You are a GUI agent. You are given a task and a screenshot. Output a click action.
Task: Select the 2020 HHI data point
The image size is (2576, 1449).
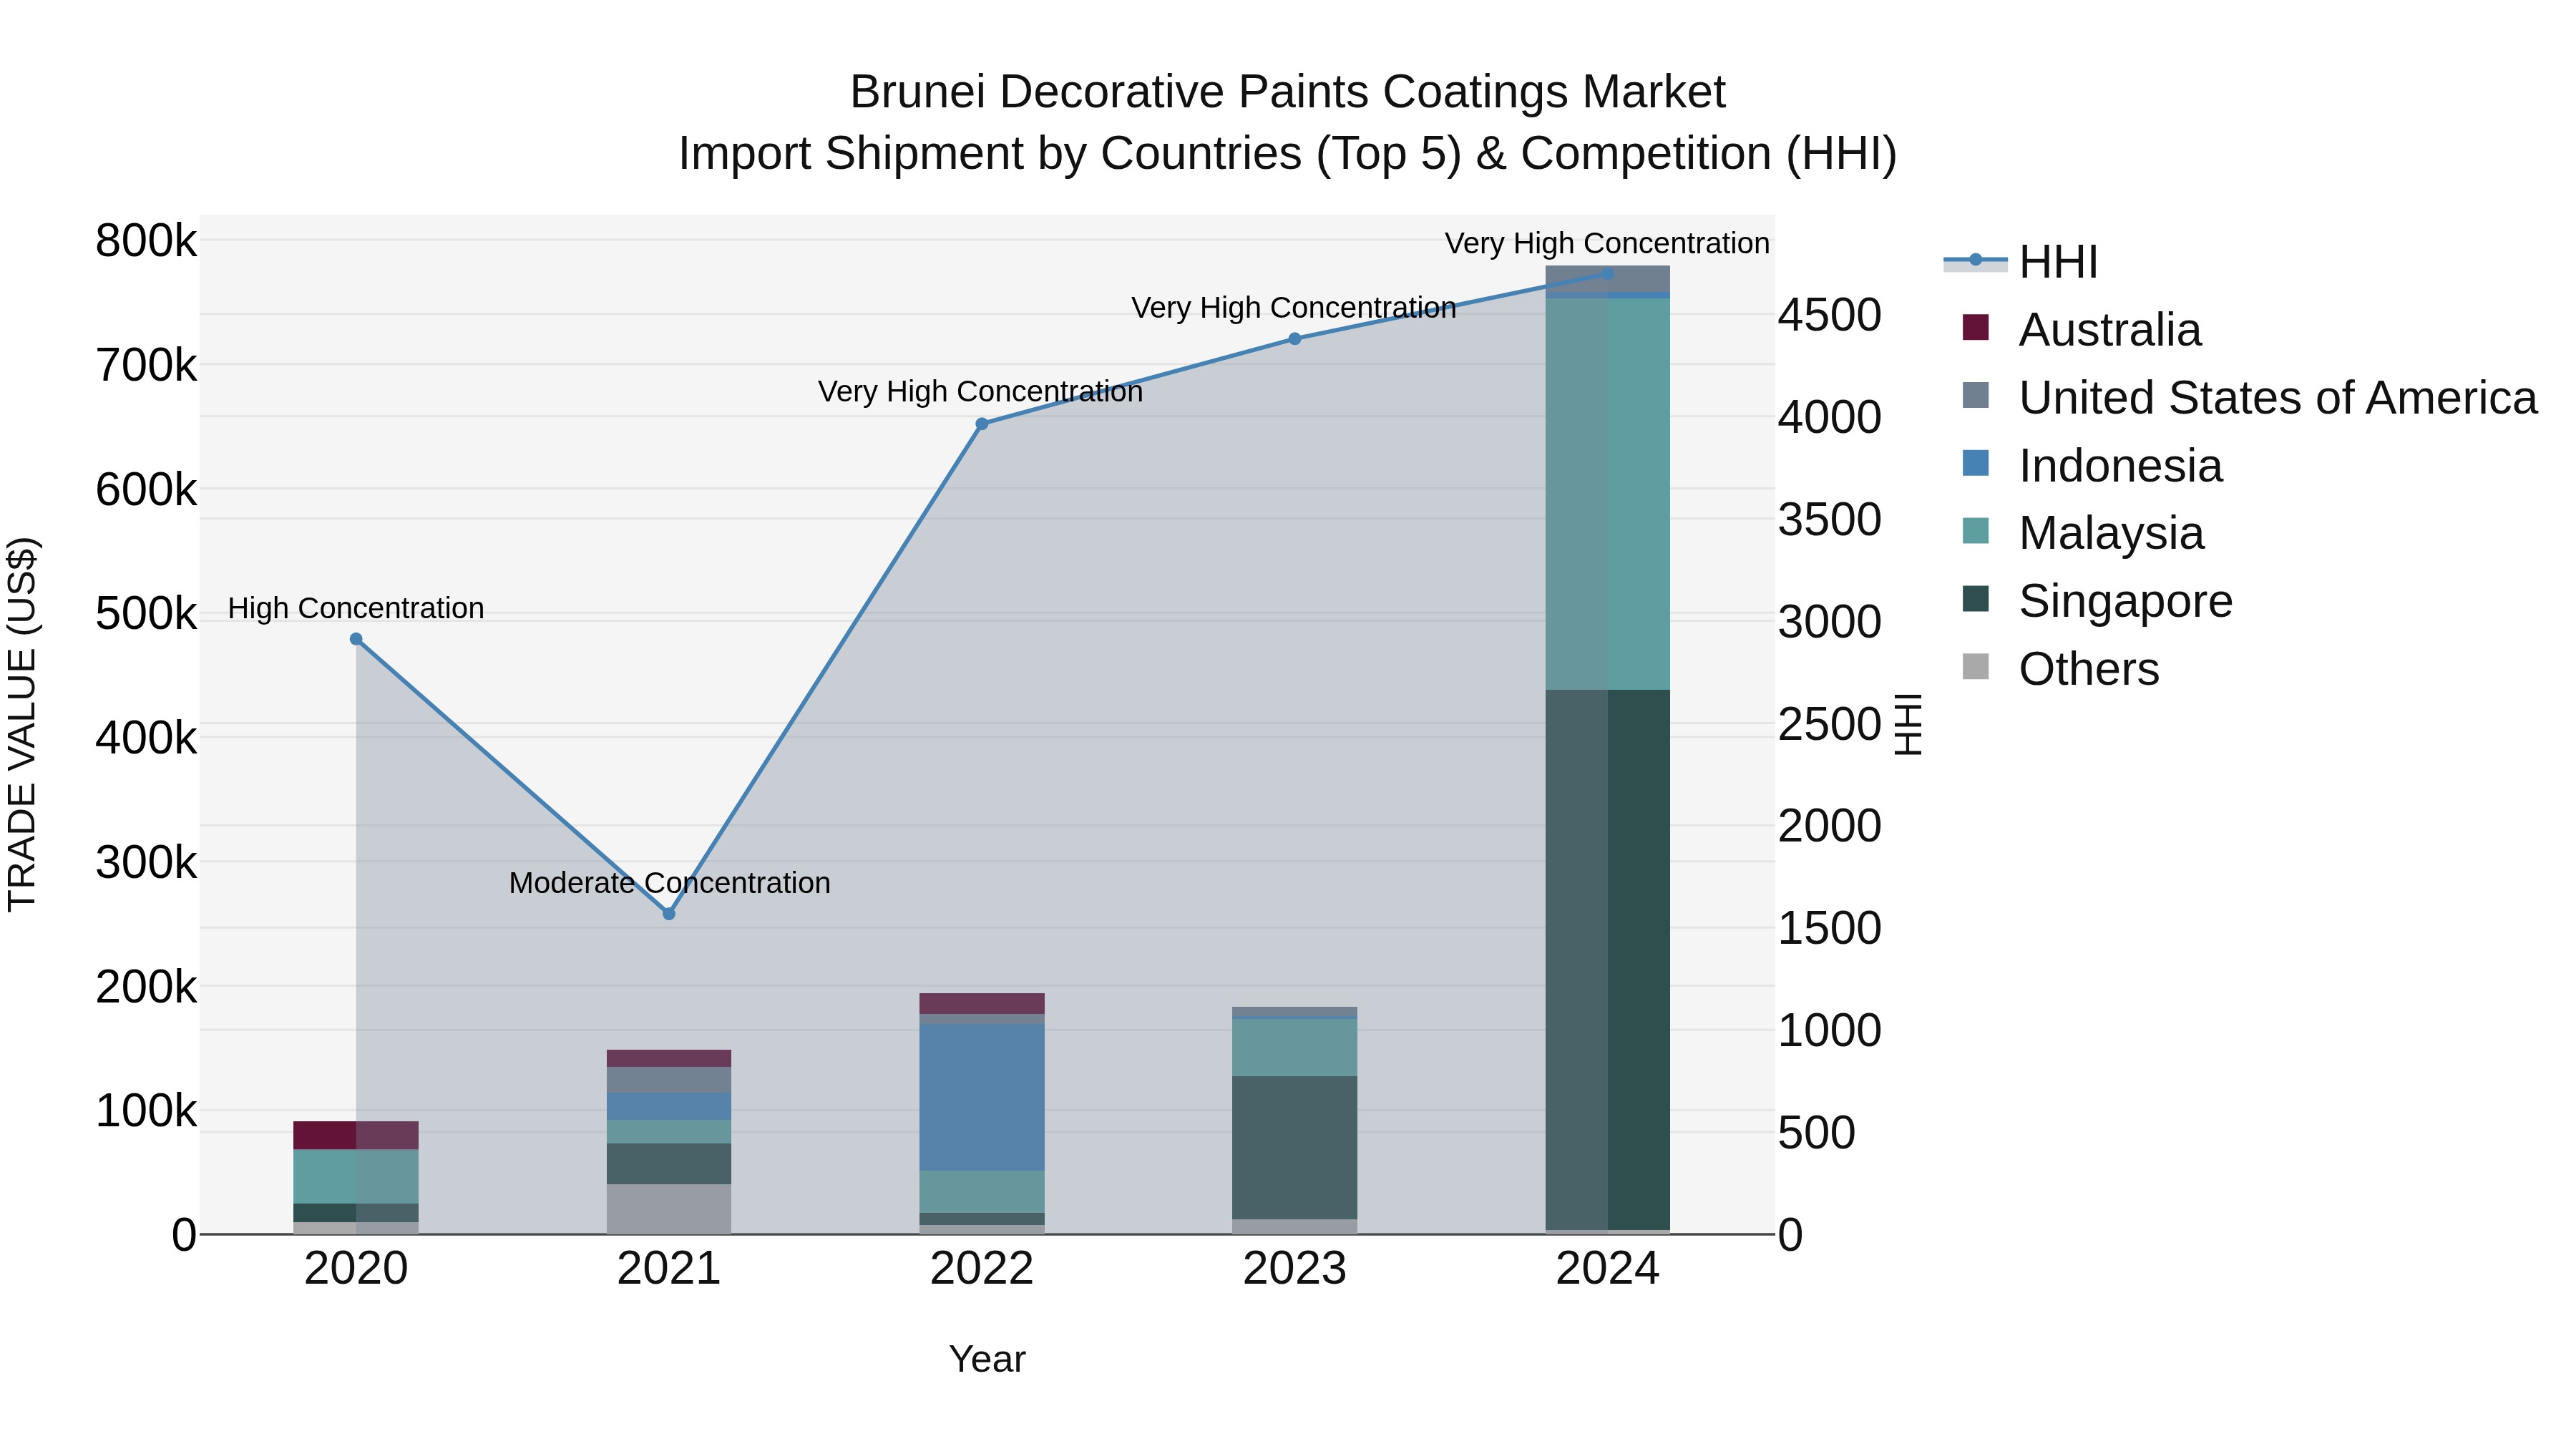[356, 639]
